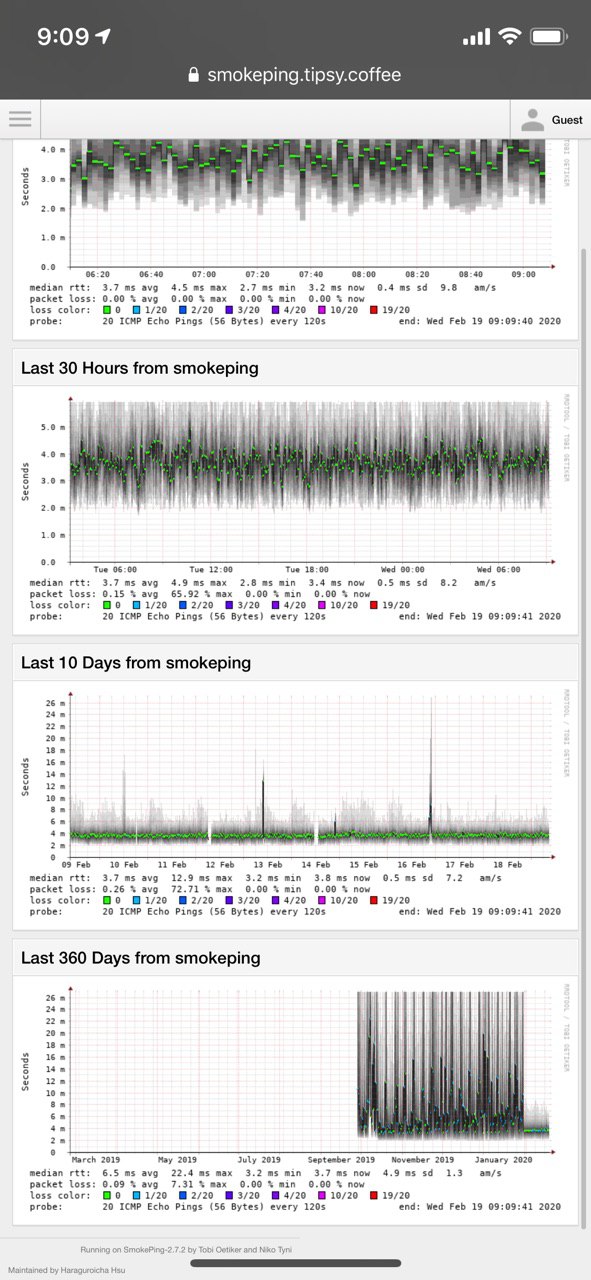Image resolution: width=591 pixels, height=1280 pixels.
Task: Tap the Wi-Fi status icon
Action: coord(510,37)
